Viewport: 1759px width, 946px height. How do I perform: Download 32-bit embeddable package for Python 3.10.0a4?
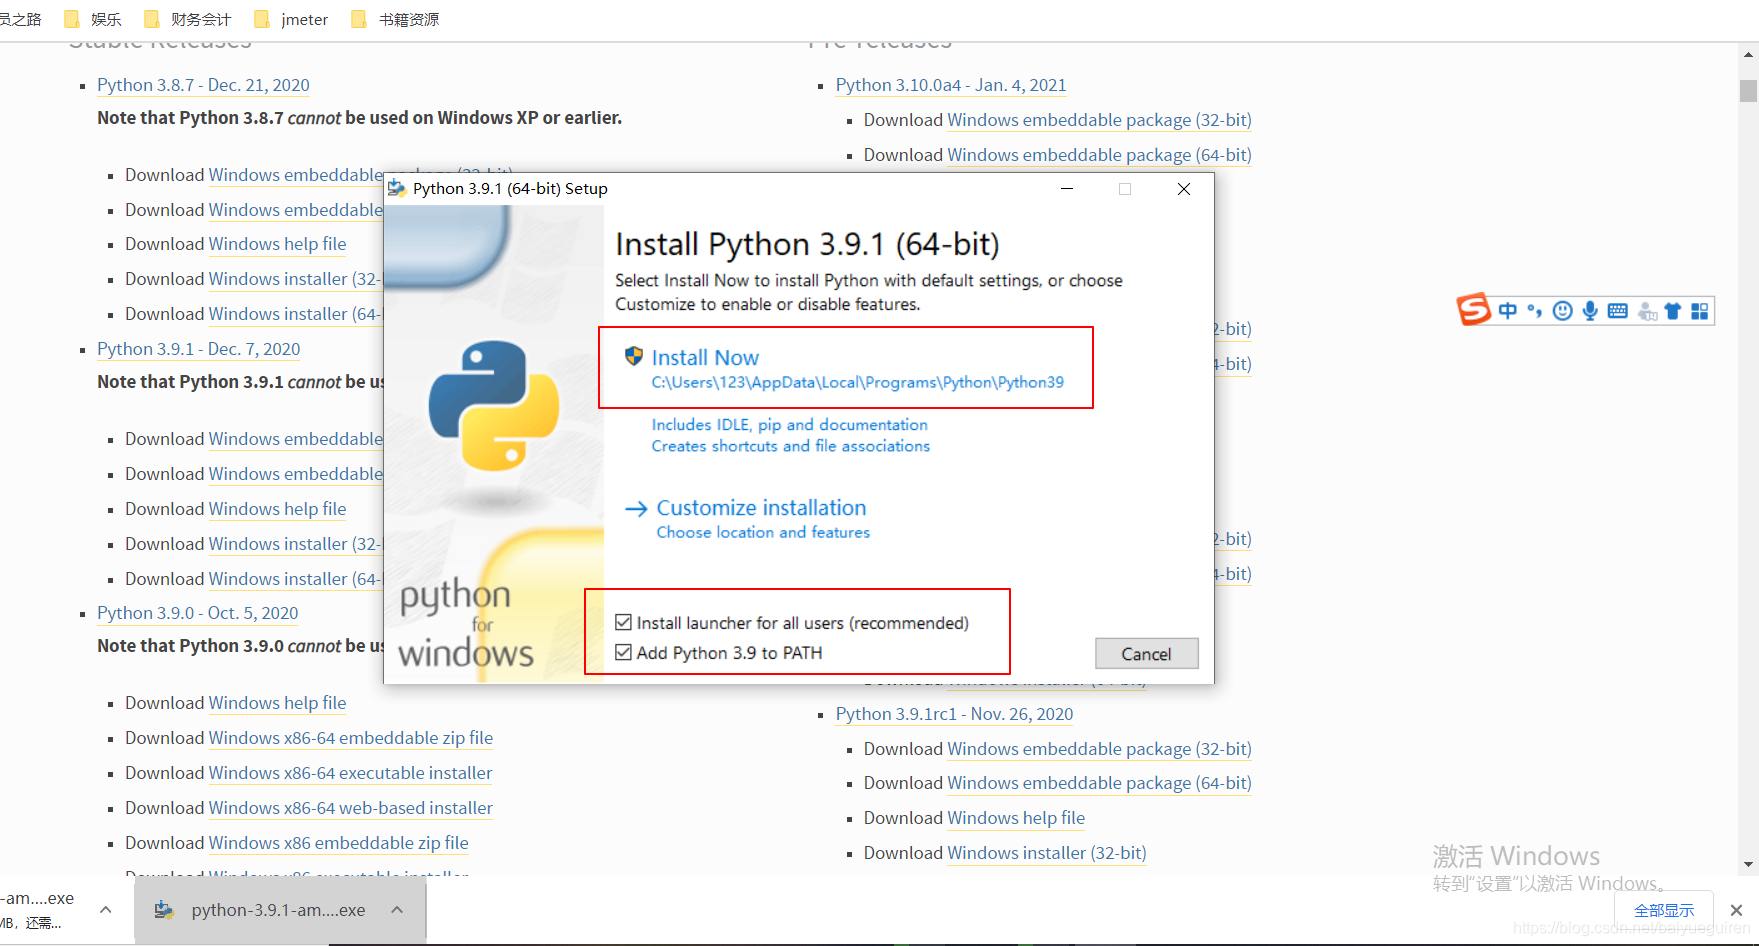1099,120
